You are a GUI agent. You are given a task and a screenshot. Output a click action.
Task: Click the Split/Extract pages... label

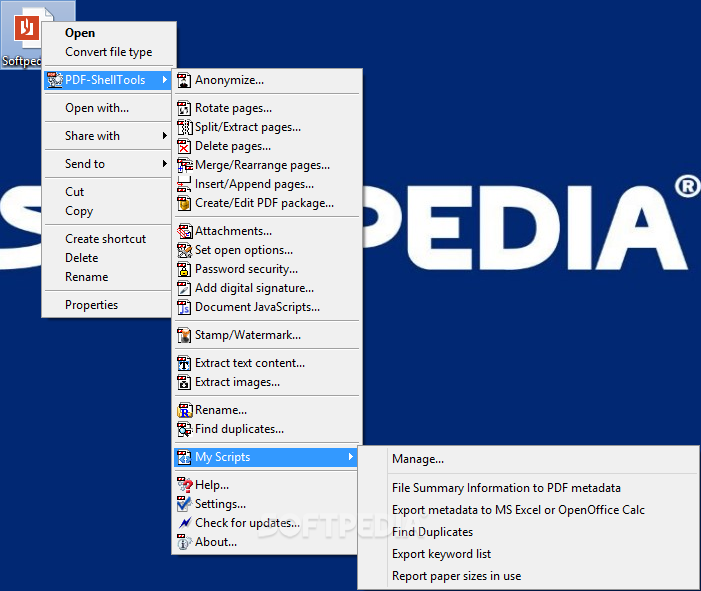[248, 127]
